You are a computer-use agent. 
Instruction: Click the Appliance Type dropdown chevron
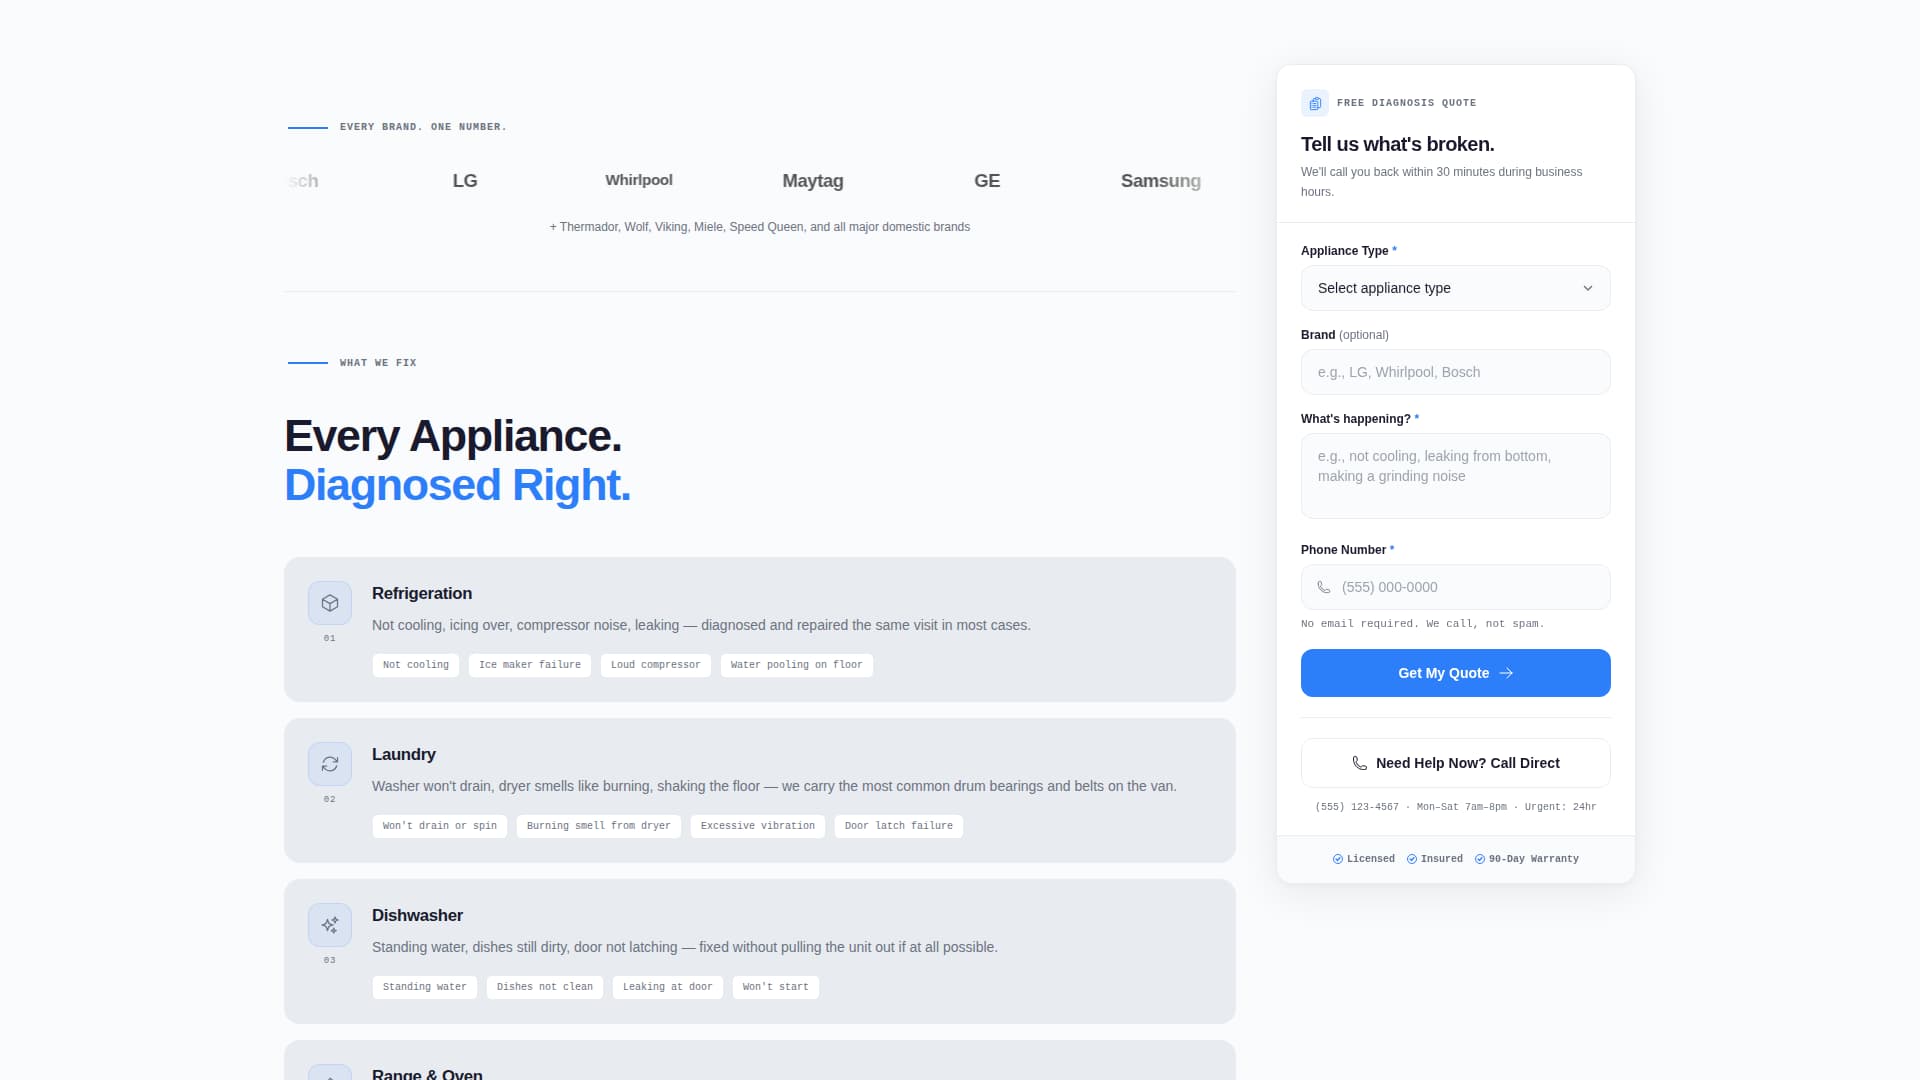click(1588, 288)
